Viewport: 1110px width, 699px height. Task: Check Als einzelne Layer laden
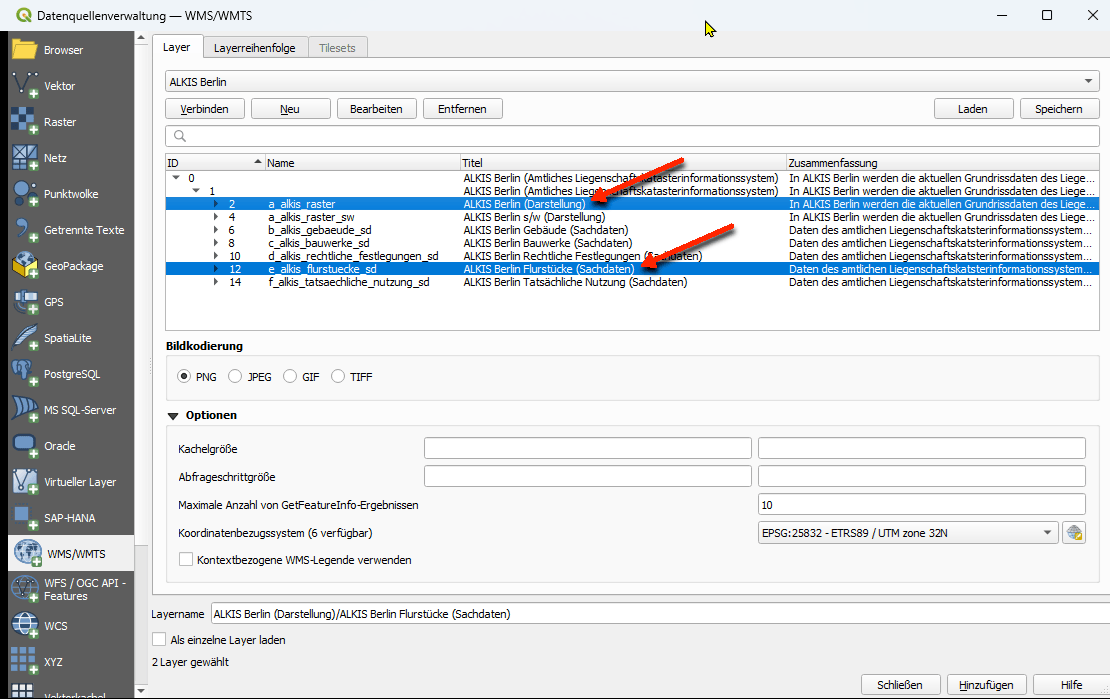coord(159,639)
